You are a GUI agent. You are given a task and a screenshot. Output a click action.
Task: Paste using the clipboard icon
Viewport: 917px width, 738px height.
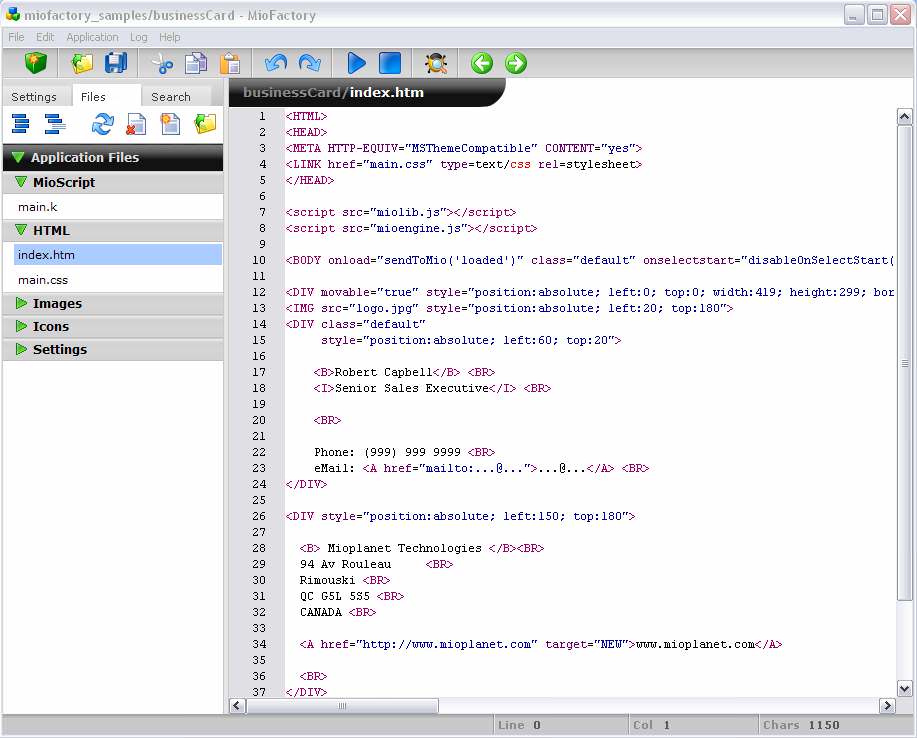230,63
